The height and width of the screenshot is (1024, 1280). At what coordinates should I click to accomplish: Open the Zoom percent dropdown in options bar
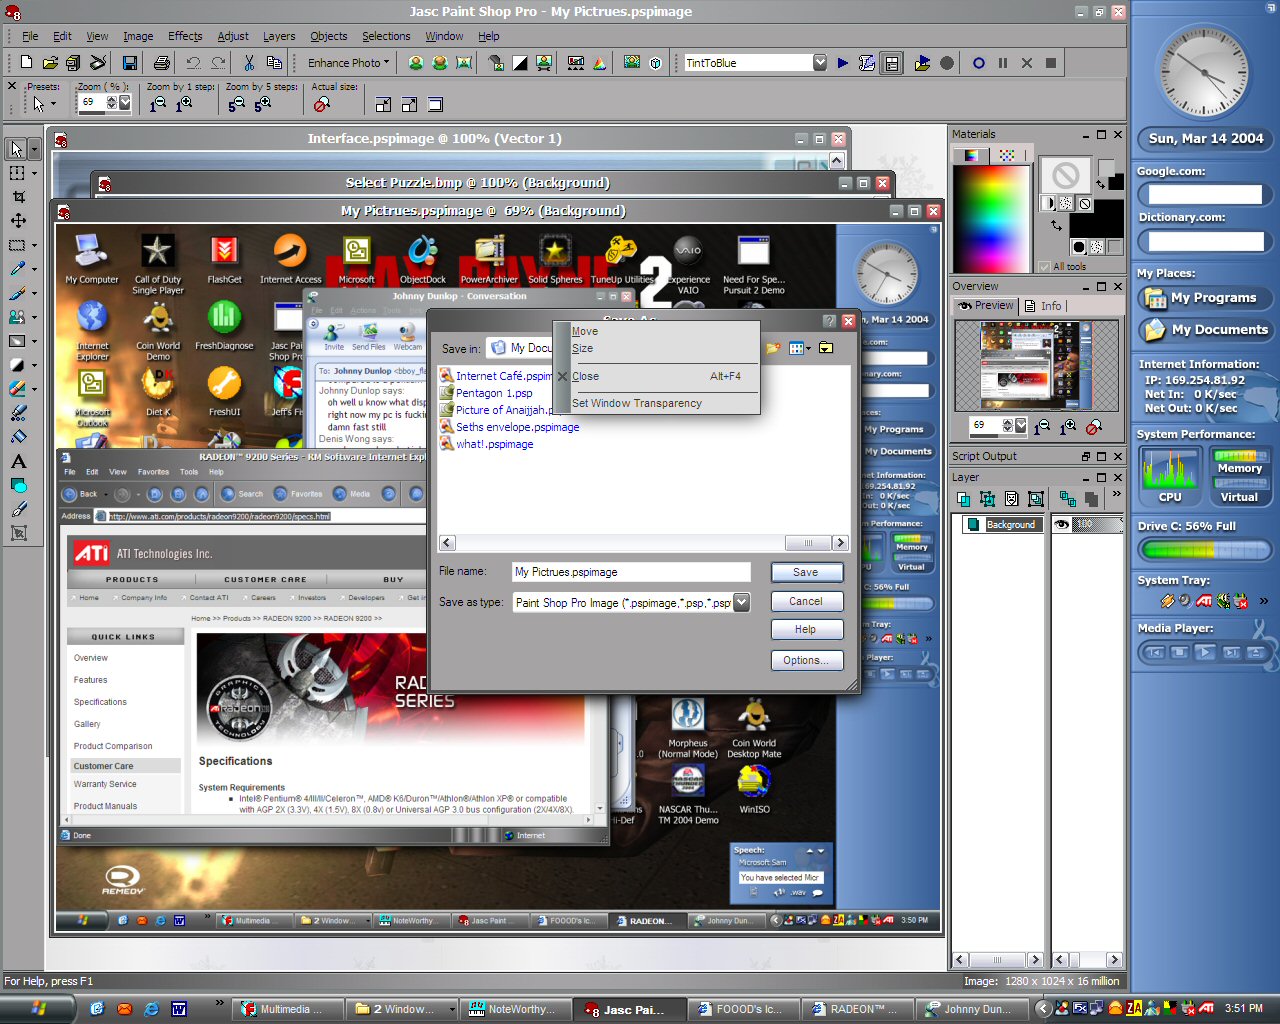tap(125, 102)
